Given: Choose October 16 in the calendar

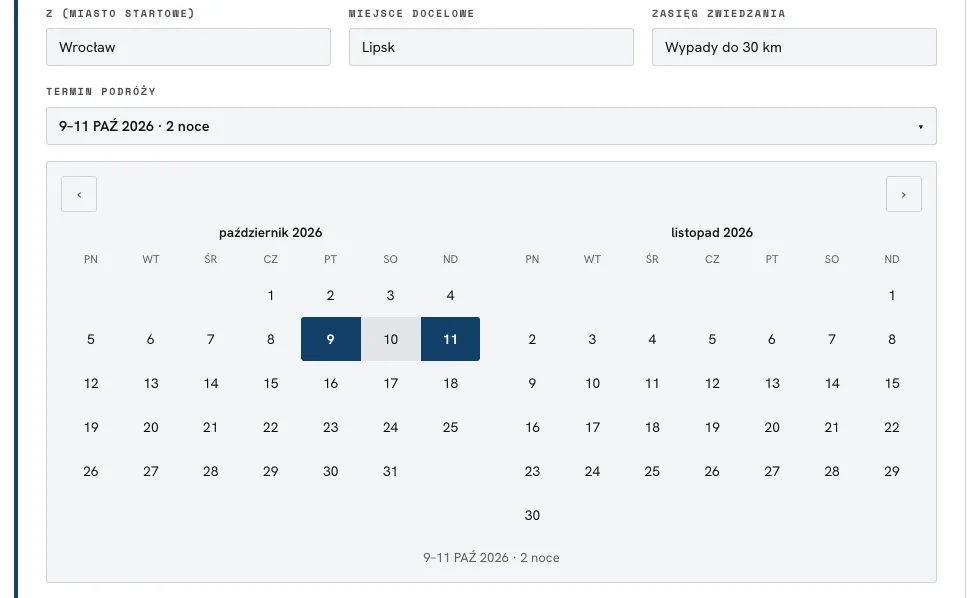Looking at the screenshot, I should tap(331, 383).
